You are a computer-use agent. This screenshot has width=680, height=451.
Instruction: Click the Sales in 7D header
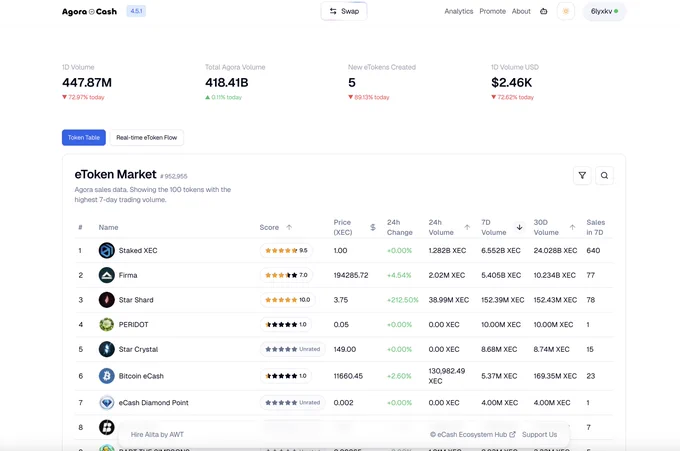coord(595,227)
